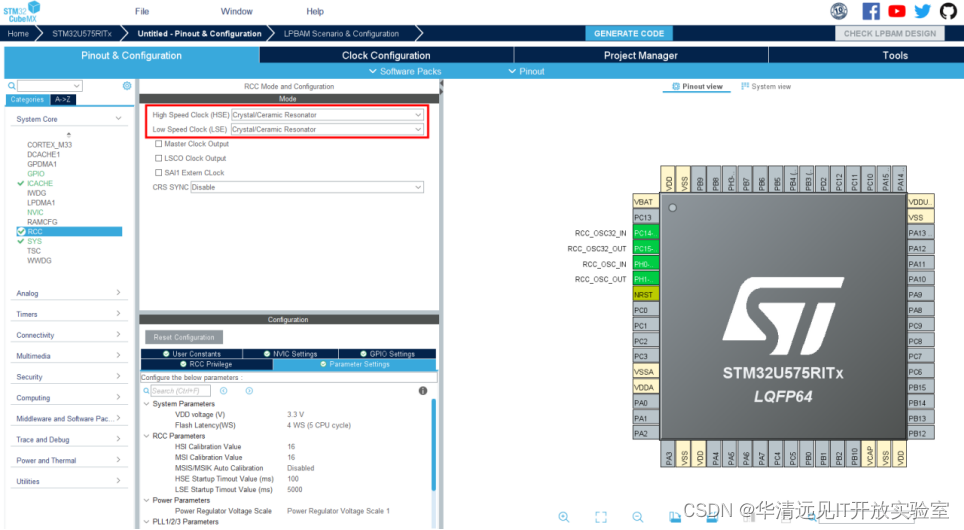This screenshot has height=530, width=964.
Task: Zoom out of the pinout view
Action: 638,517
